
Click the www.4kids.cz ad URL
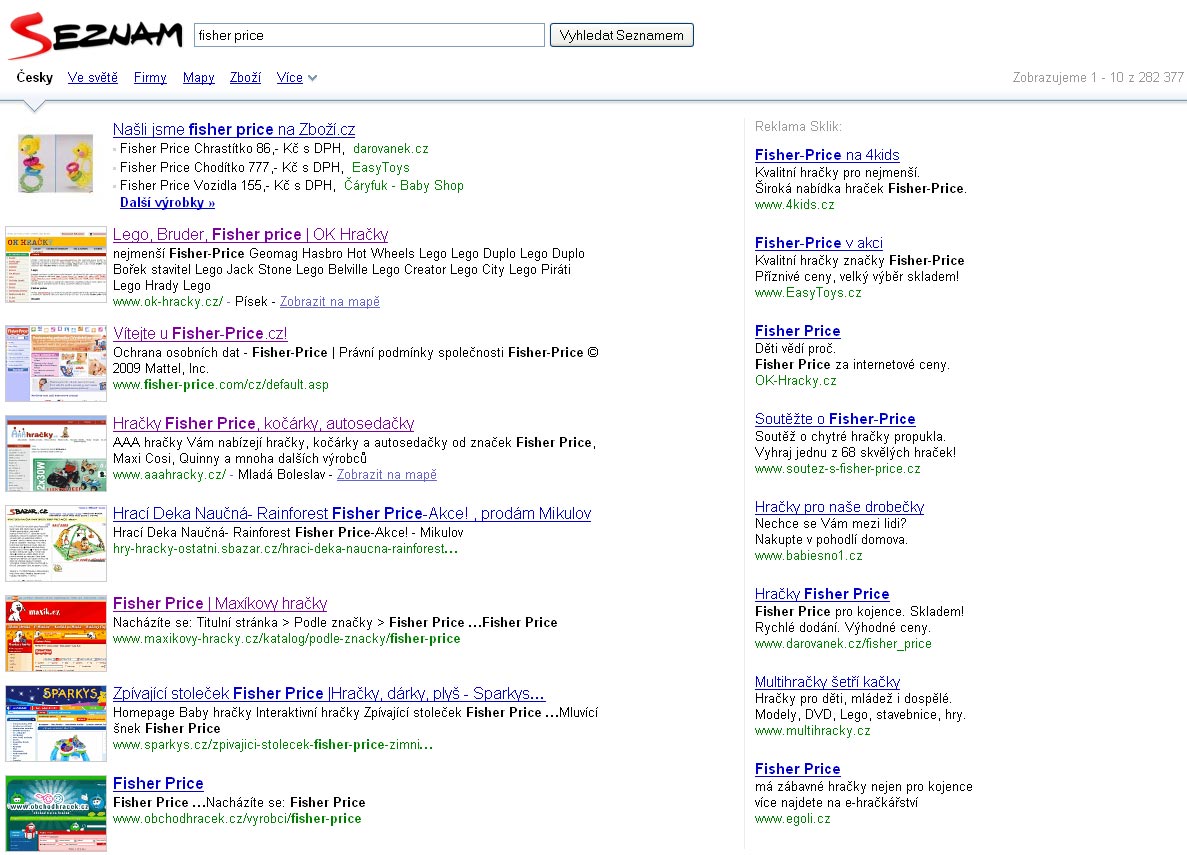(794, 204)
